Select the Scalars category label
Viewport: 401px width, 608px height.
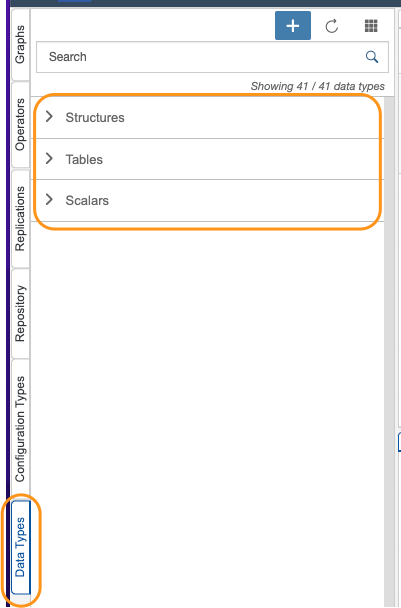click(87, 200)
